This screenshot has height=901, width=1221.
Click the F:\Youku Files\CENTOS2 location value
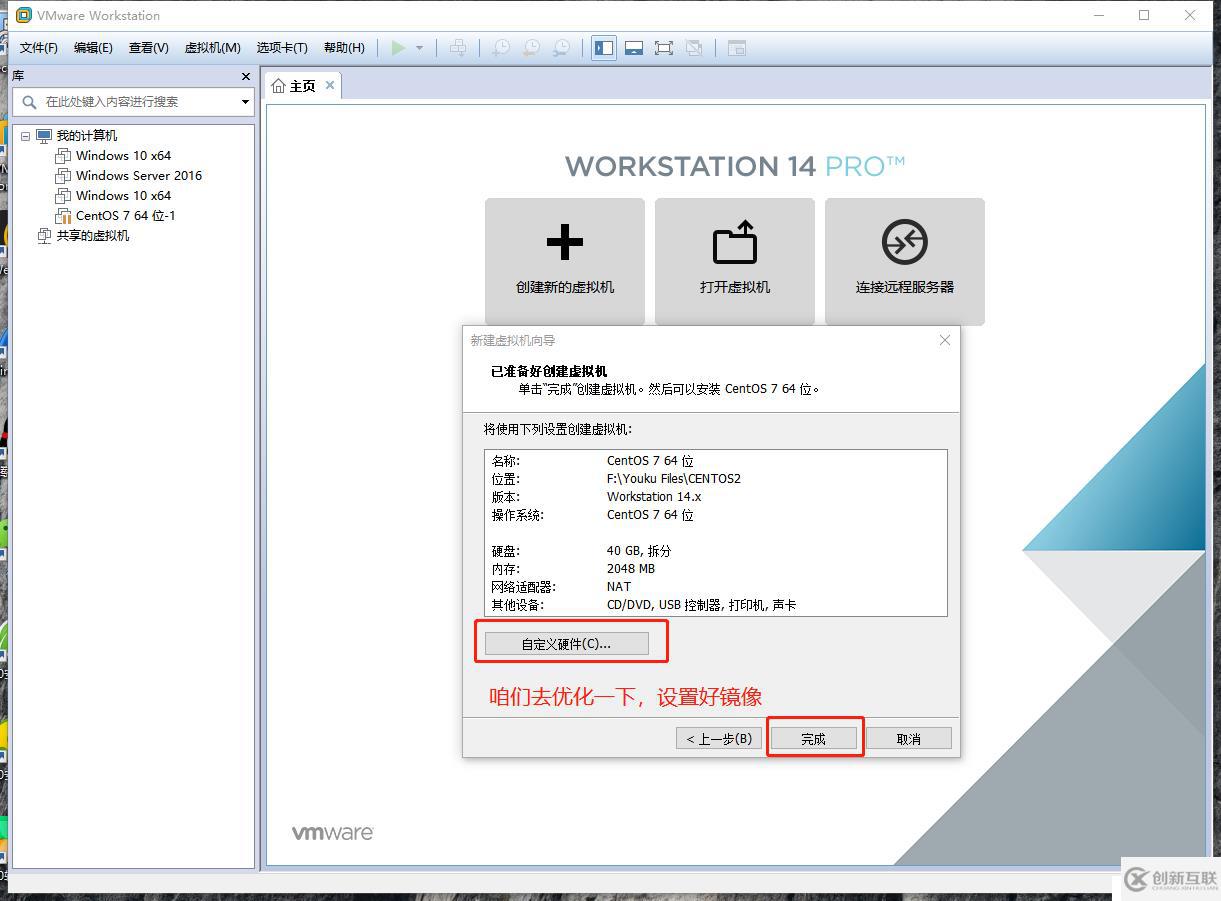[674, 479]
